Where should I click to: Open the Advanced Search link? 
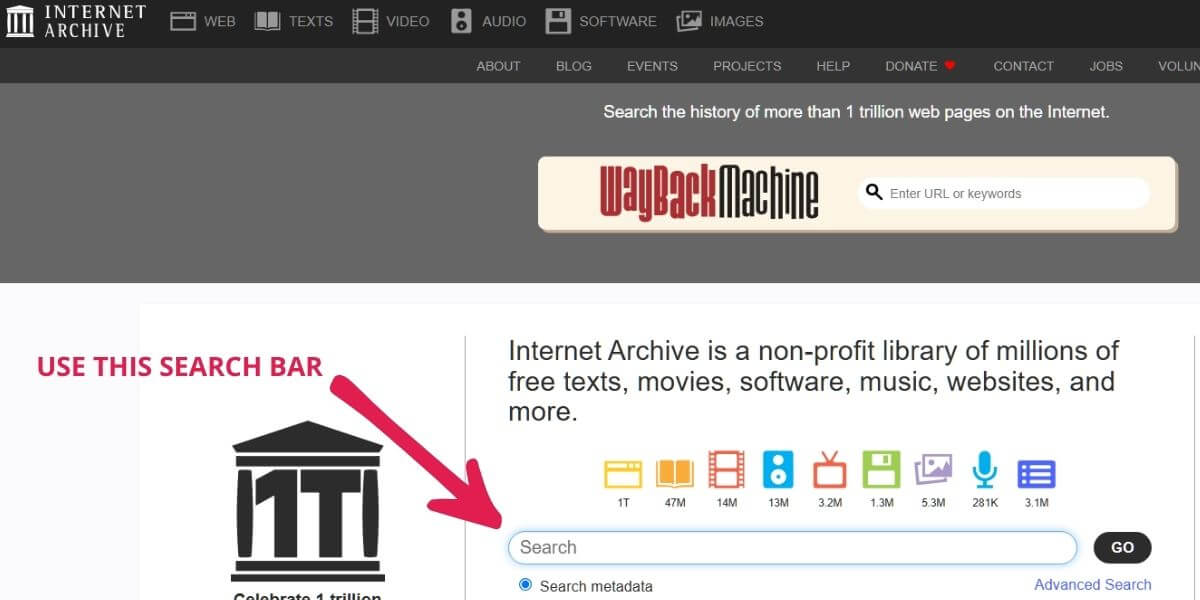coord(1092,584)
